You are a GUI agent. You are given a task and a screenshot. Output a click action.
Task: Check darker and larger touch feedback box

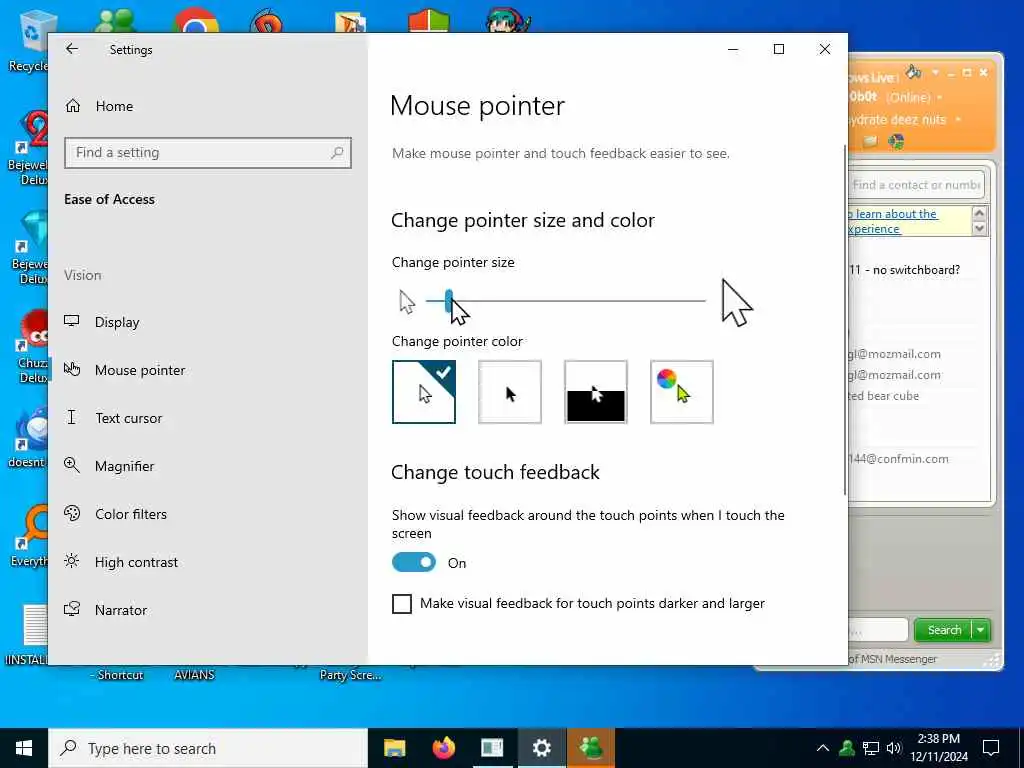402,603
